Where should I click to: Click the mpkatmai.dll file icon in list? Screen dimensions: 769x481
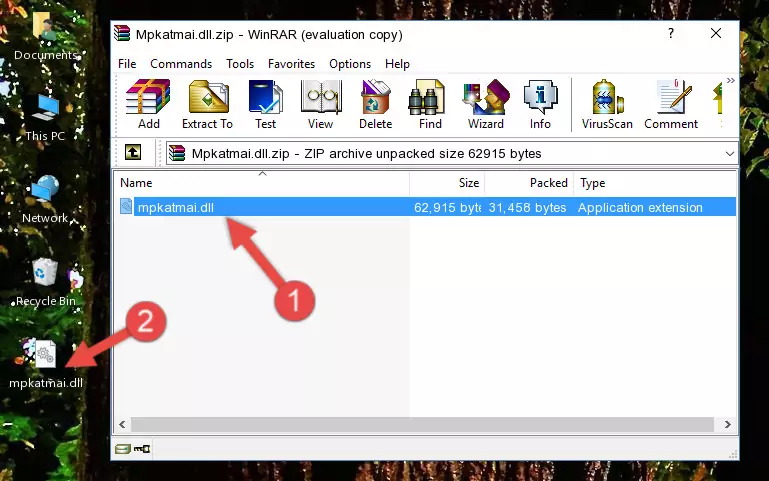coord(126,206)
